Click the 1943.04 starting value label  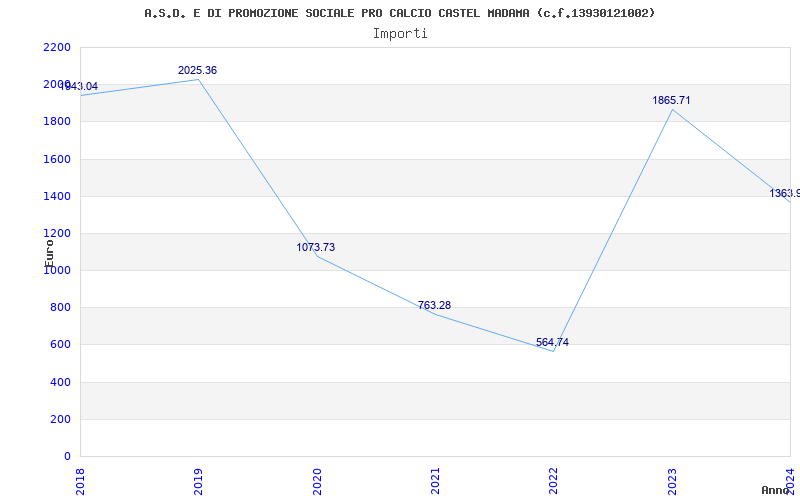click(x=79, y=87)
